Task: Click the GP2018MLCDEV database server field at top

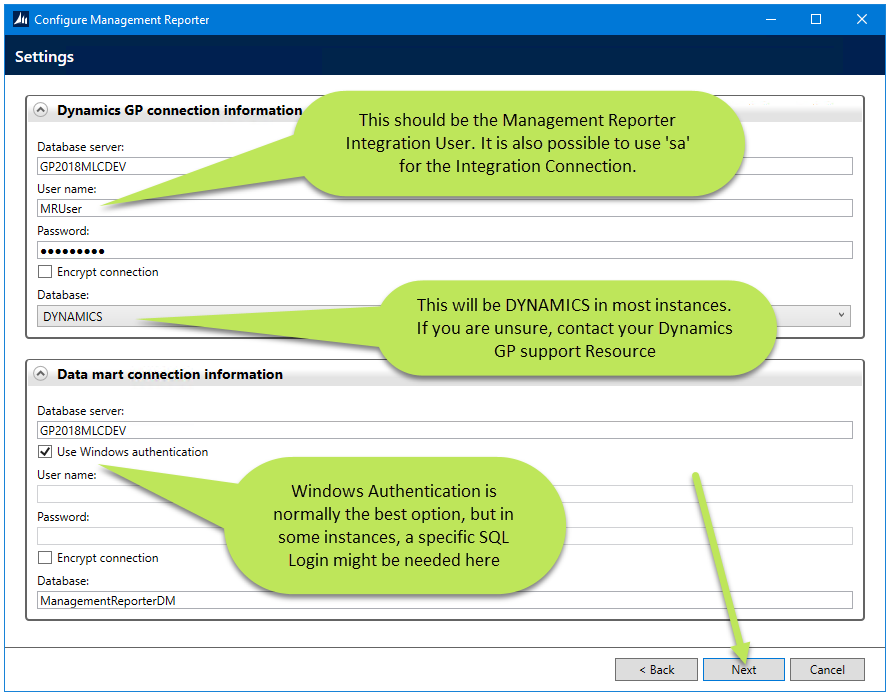Action: [x=200, y=165]
